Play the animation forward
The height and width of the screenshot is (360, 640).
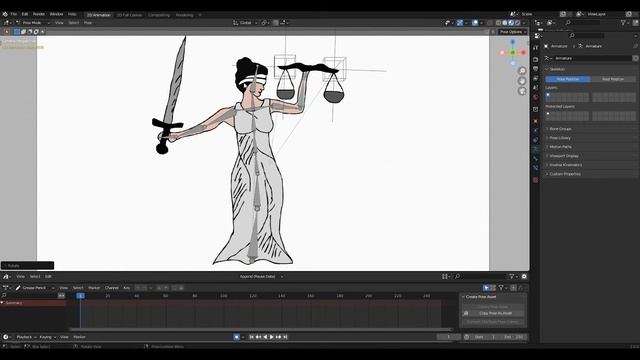pos(271,337)
